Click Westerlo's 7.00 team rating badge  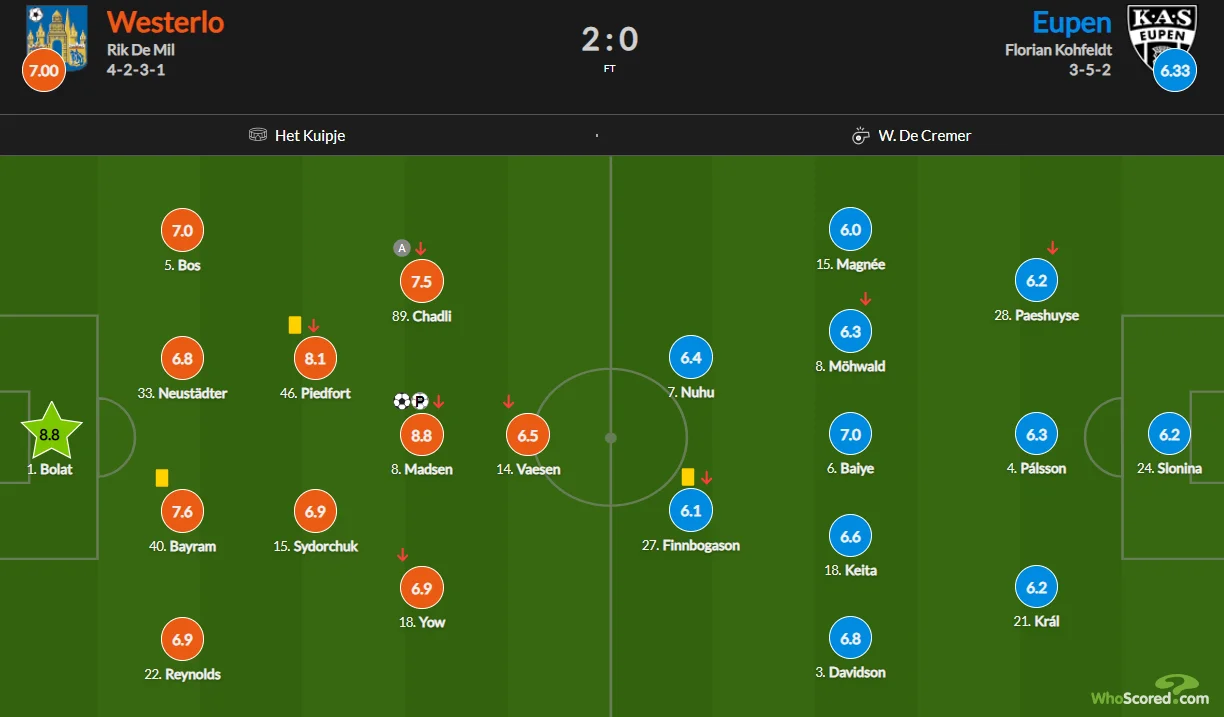point(44,71)
